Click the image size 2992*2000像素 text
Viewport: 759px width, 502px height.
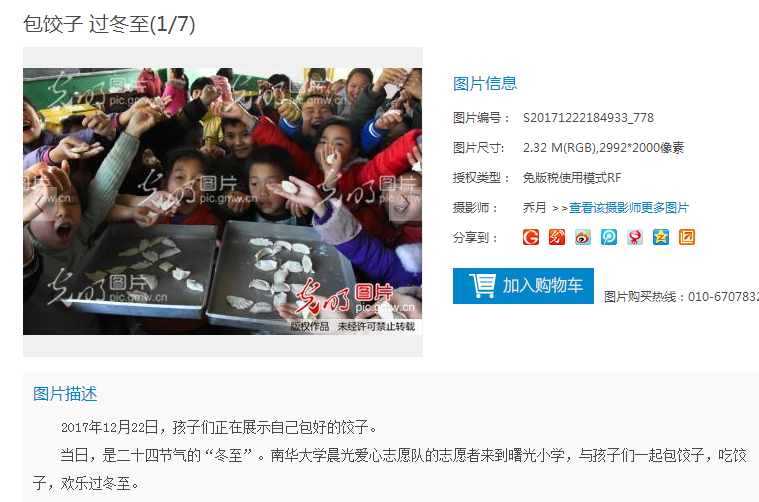click(641, 148)
